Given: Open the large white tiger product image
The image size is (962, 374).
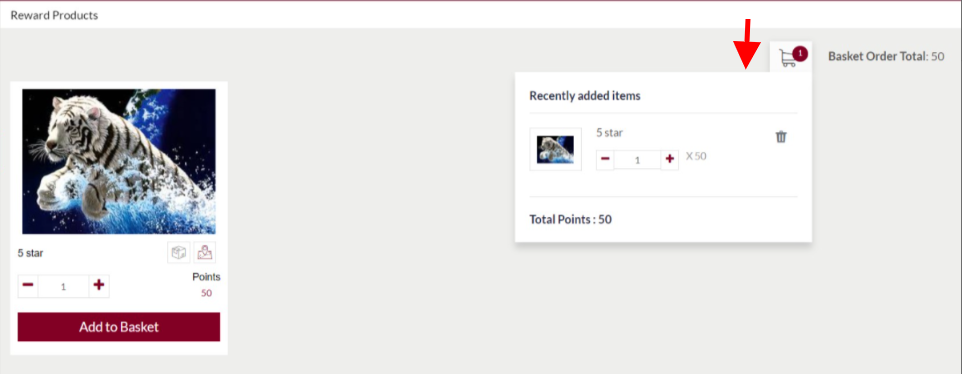Looking at the screenshot, I should pyautogui.click(x=119, y=161).
